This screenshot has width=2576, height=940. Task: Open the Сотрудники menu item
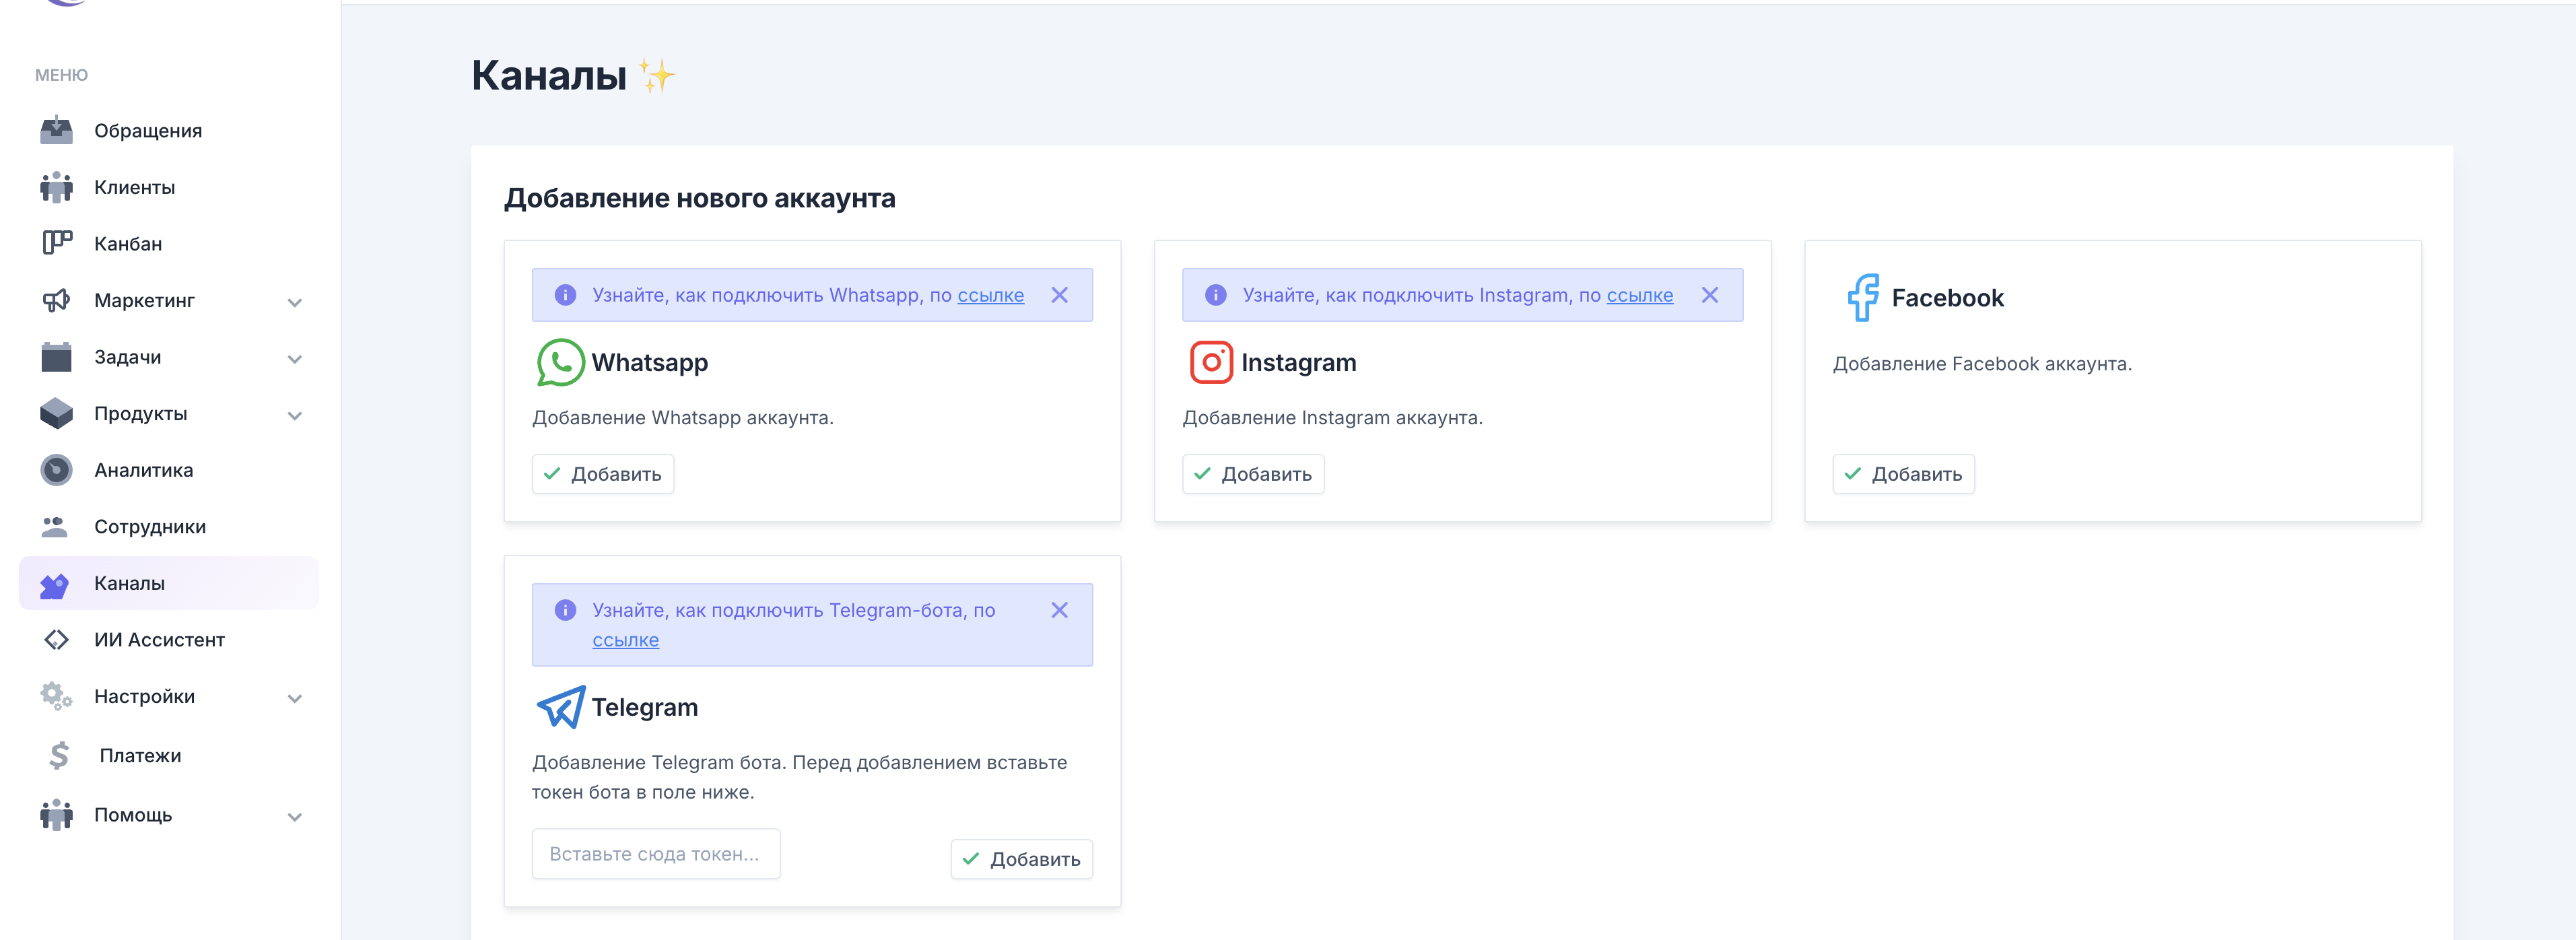149,527
